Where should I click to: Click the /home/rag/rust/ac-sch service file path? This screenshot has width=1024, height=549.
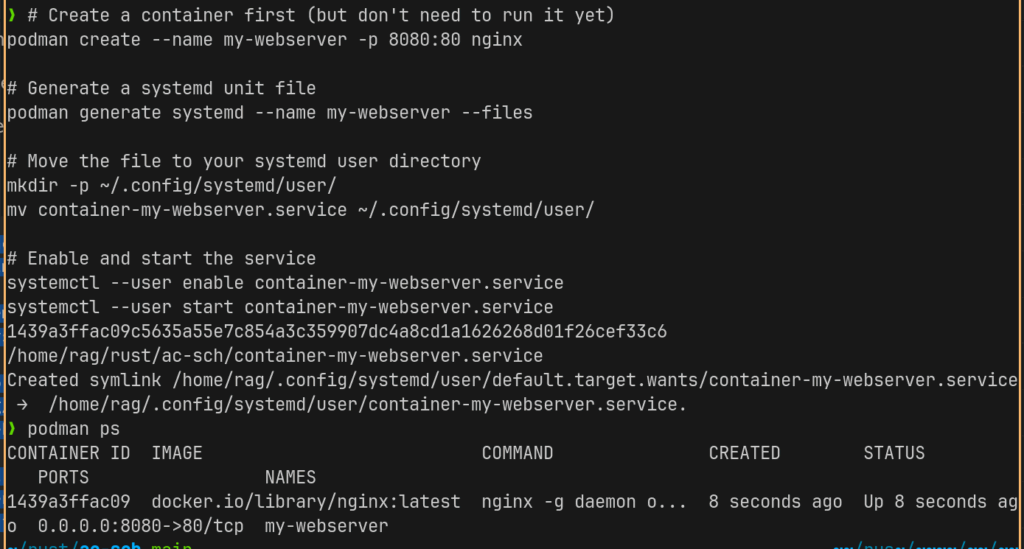(275, 356)
